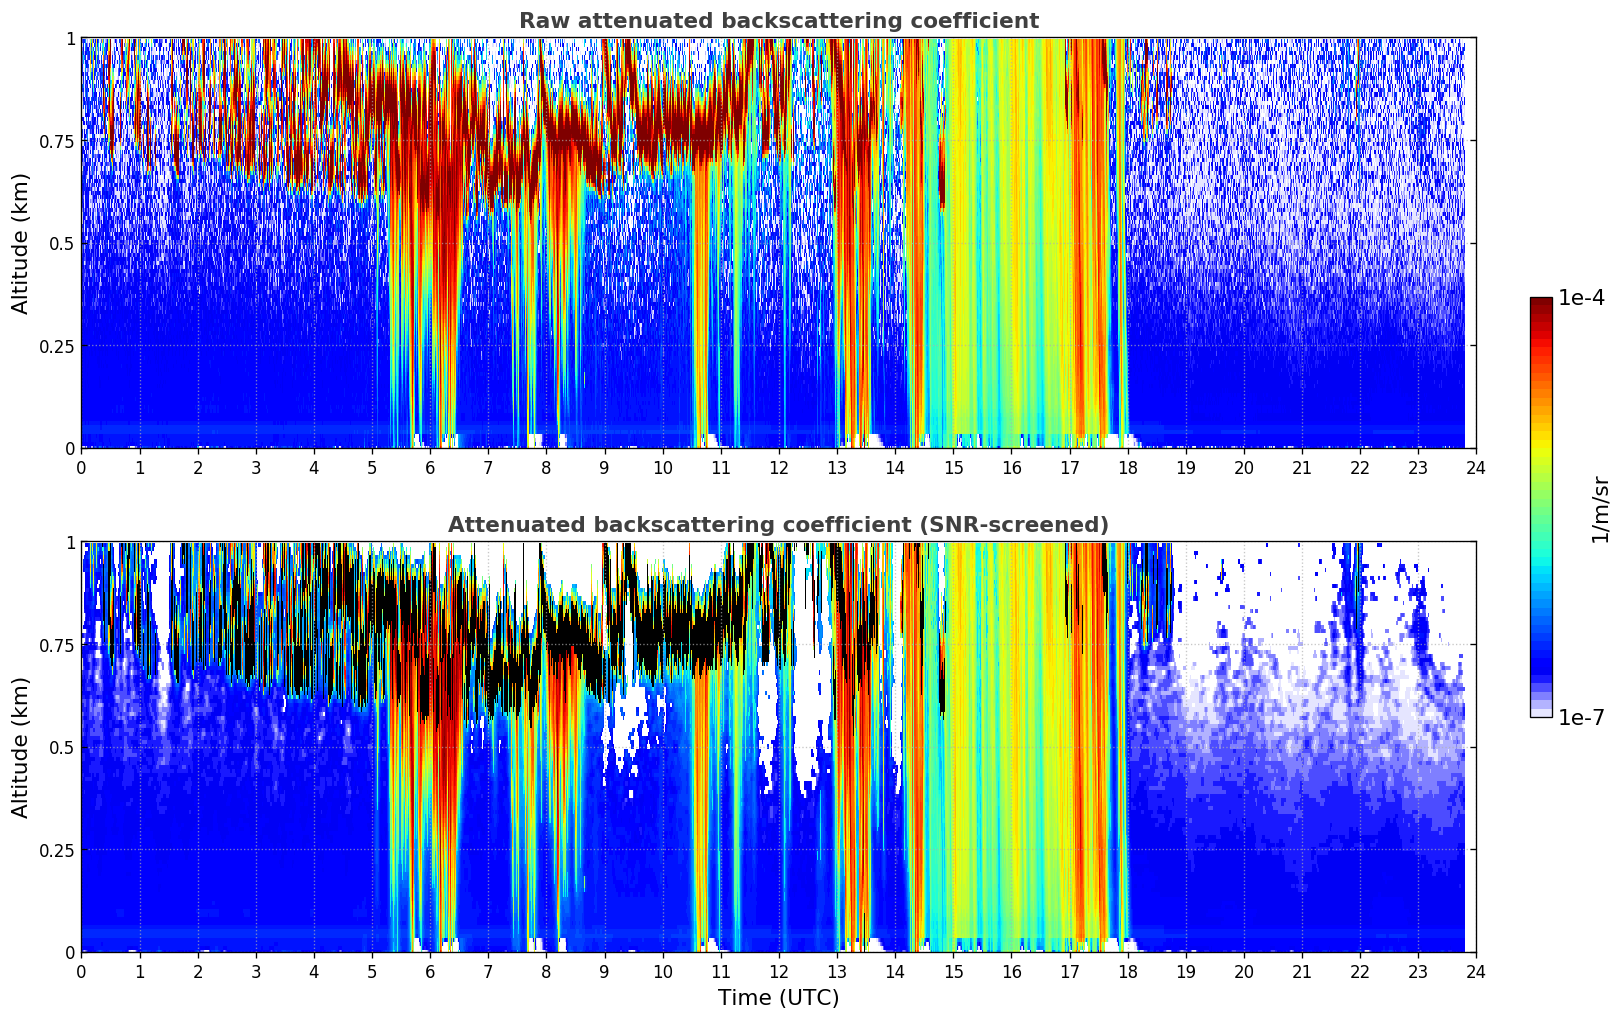The image size is (1621, 1020).
Task: Select the 'Altitude (km)' label of the SNR-screened plot
Action: point(20,747)
